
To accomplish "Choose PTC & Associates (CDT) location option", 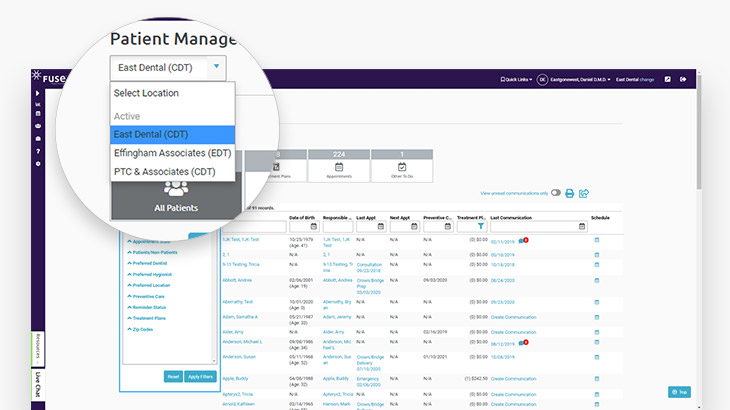I will coord(164,171).
